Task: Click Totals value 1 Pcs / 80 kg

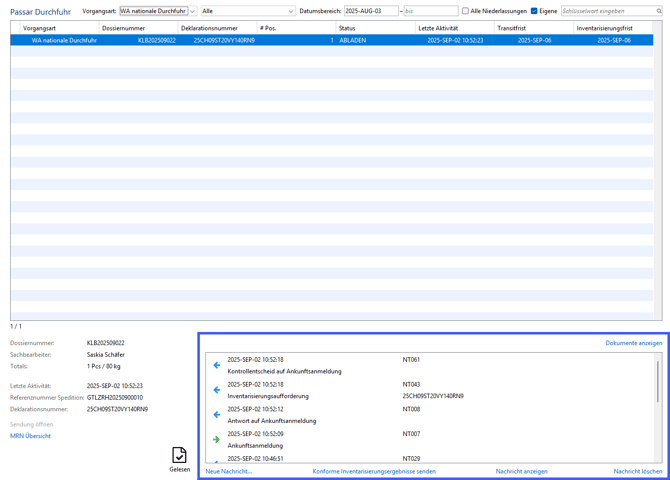Action: coord(103,366)
